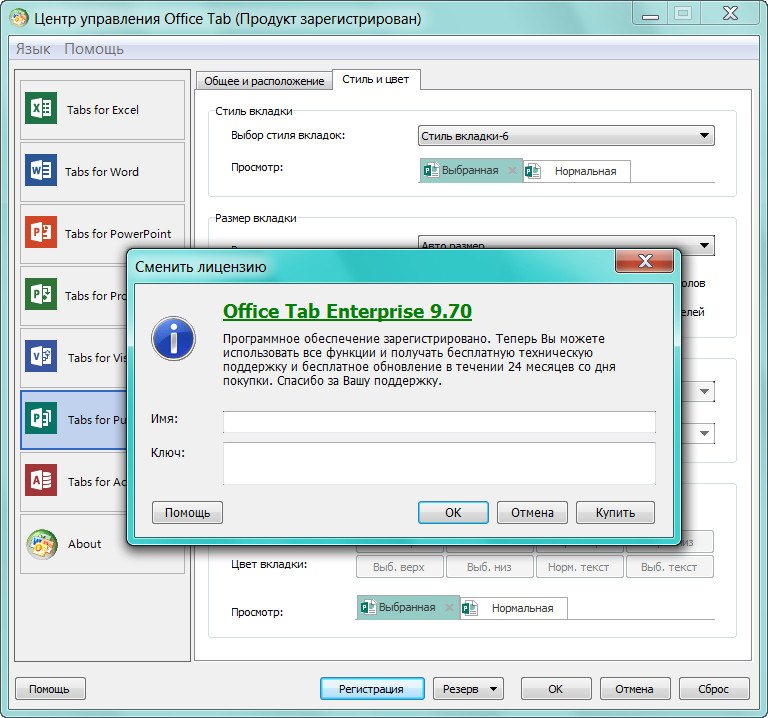
Task: Pick the Выб. верх color button
Action: pyautogui.click(x=399, y=567)
